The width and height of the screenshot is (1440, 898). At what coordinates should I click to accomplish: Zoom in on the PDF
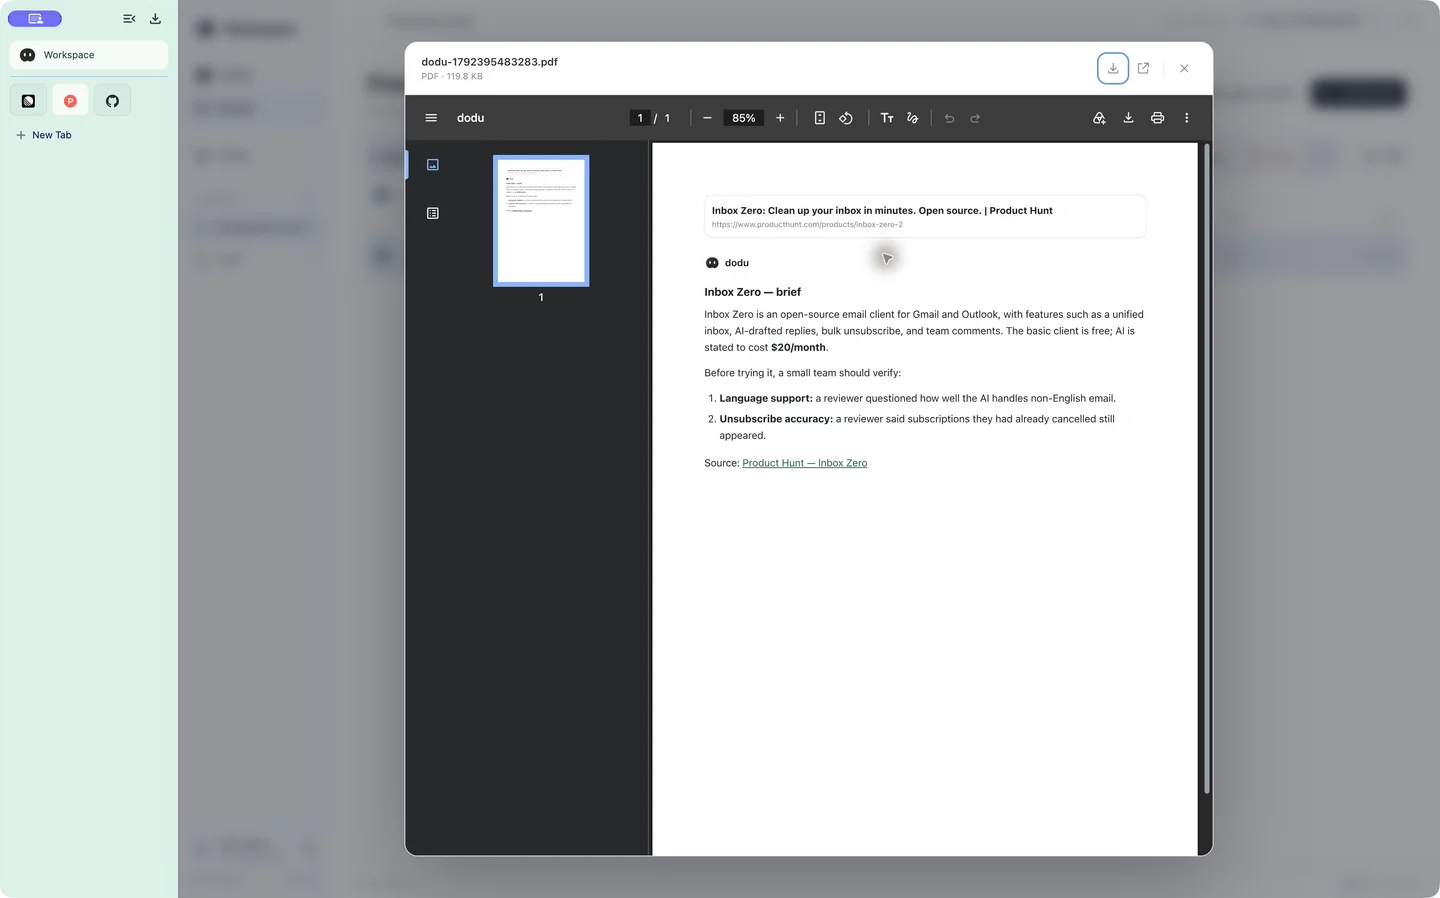[780, 118]
